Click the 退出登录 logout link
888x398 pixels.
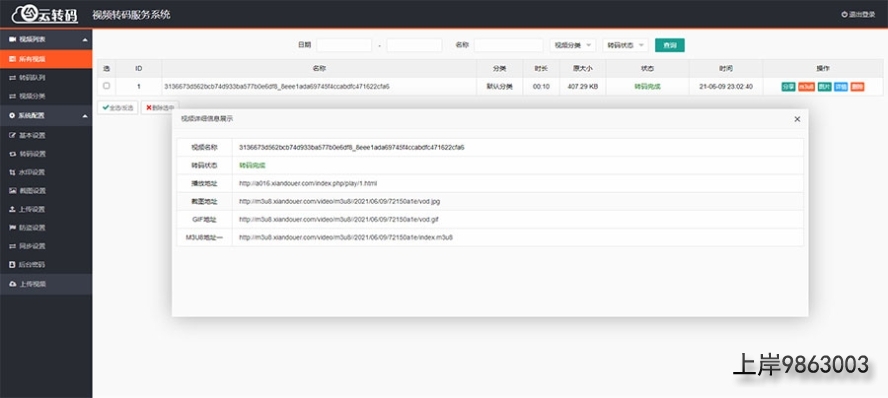coord(859,15)
